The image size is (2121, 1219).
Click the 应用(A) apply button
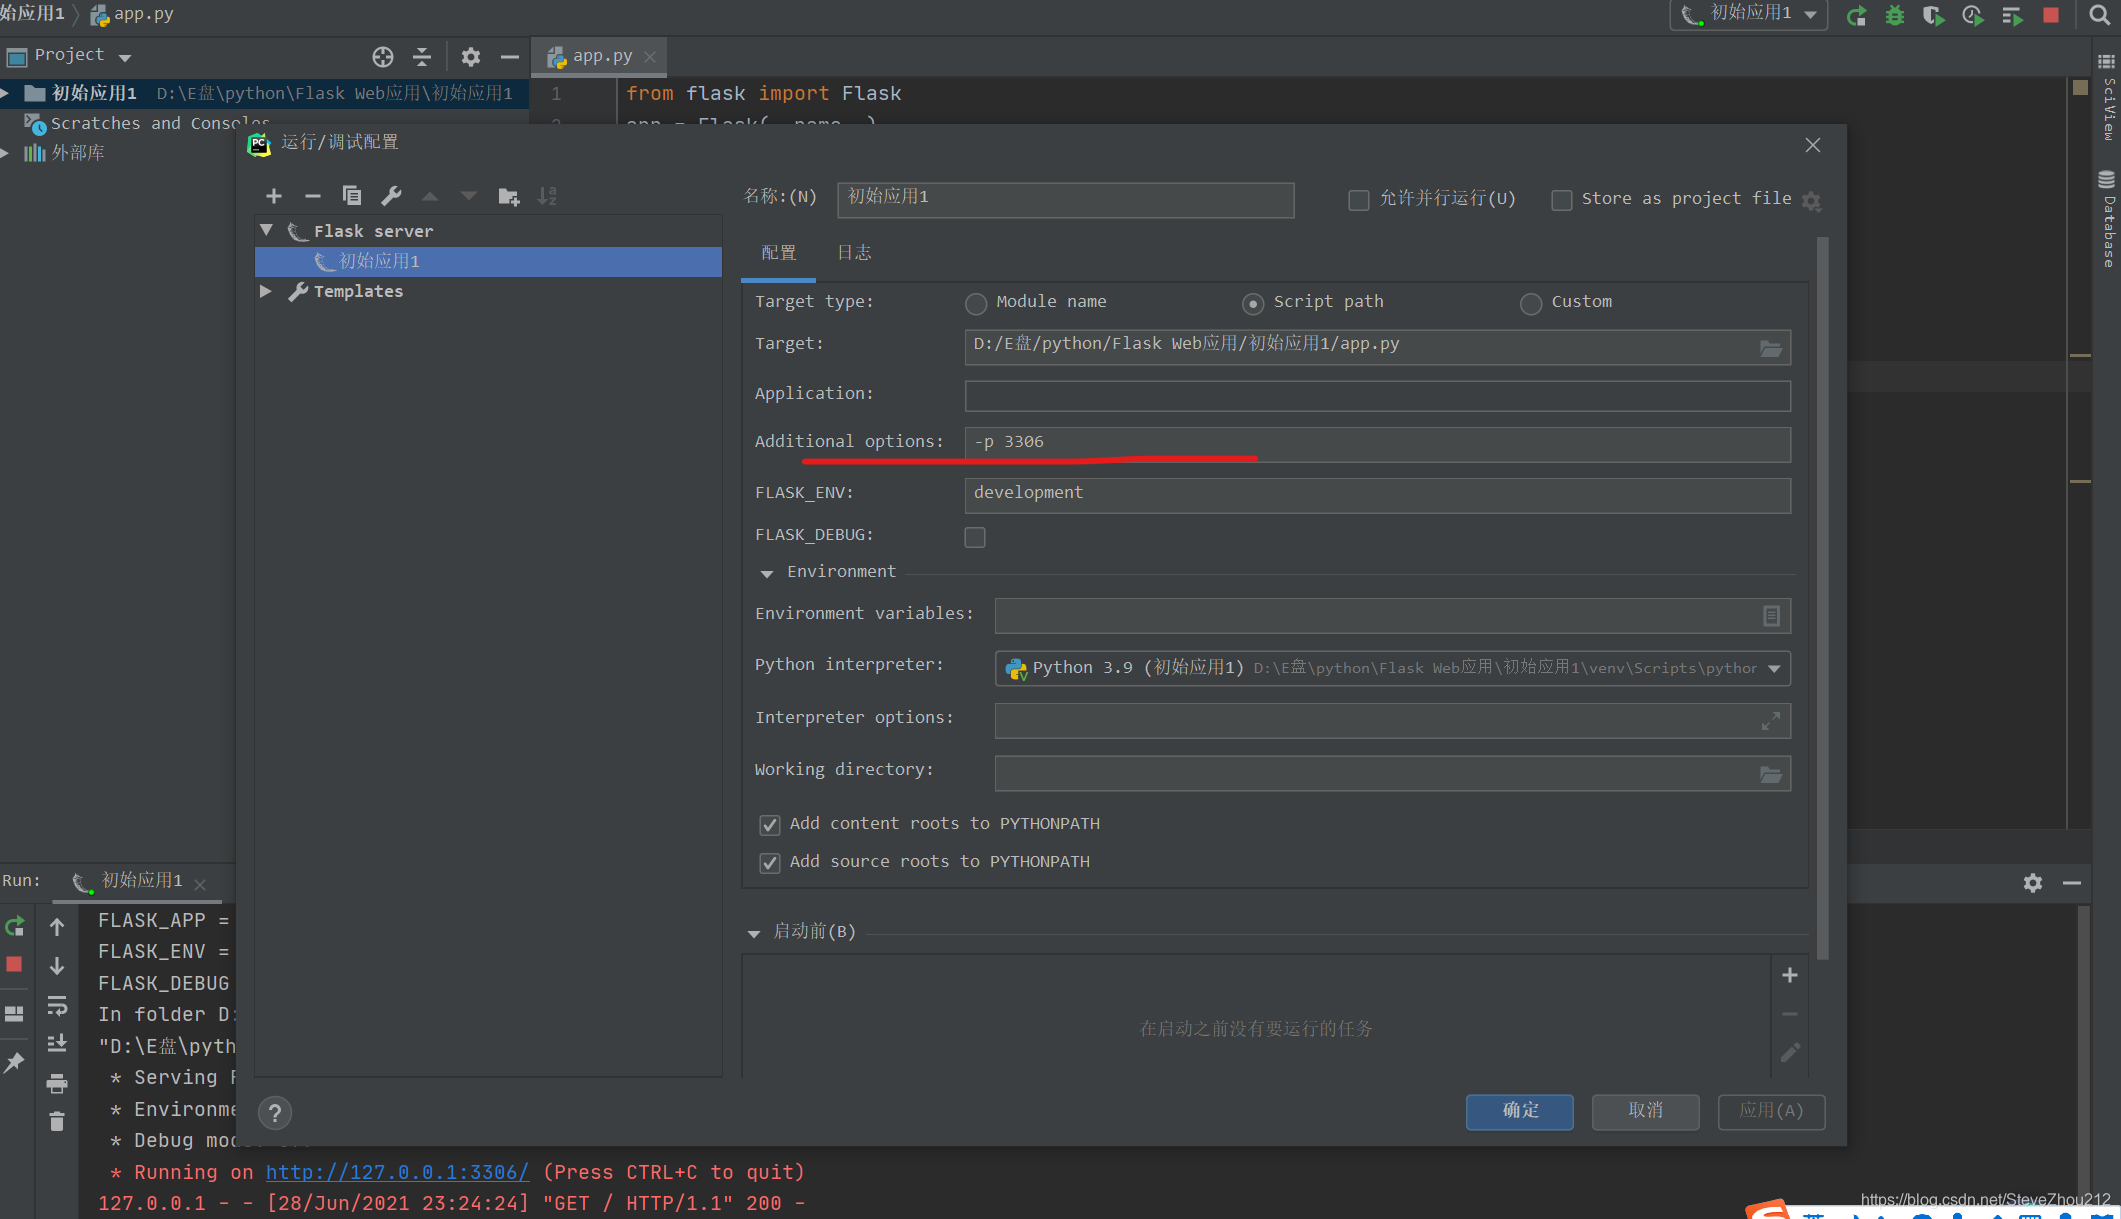(x=1771, y=1111)
